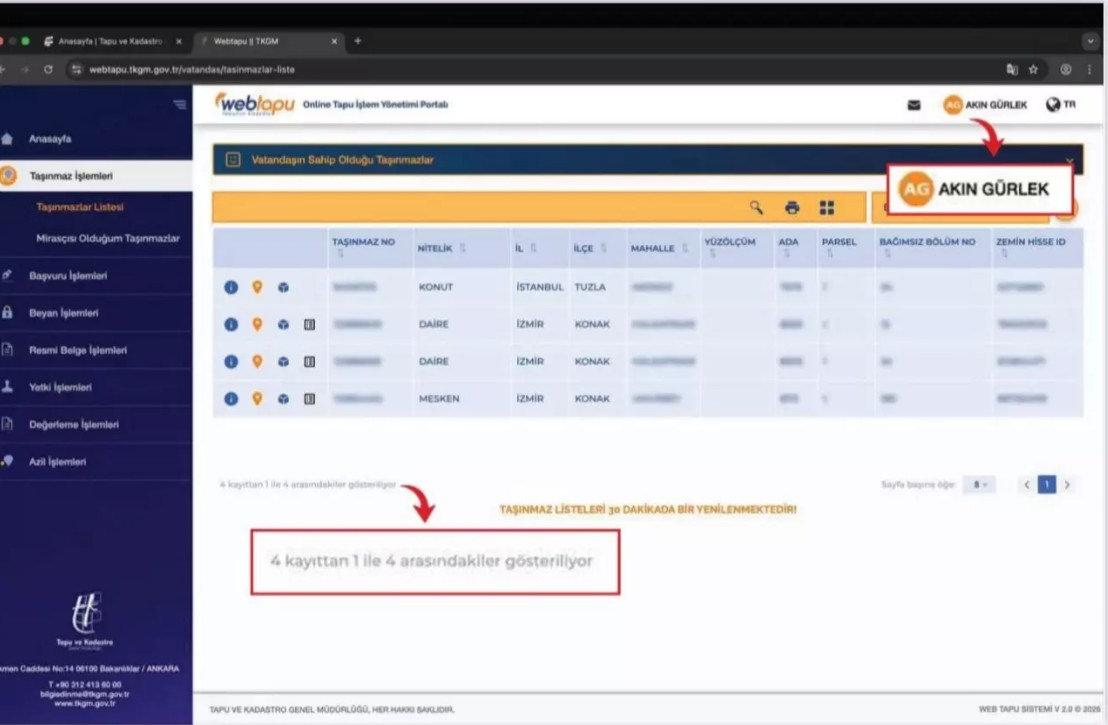Collapse the Vatandaşın Sahip Olduğu Taşınmazlar panel
The width and height of the screenshot is (1108, 725).
tap(1069, 159)
